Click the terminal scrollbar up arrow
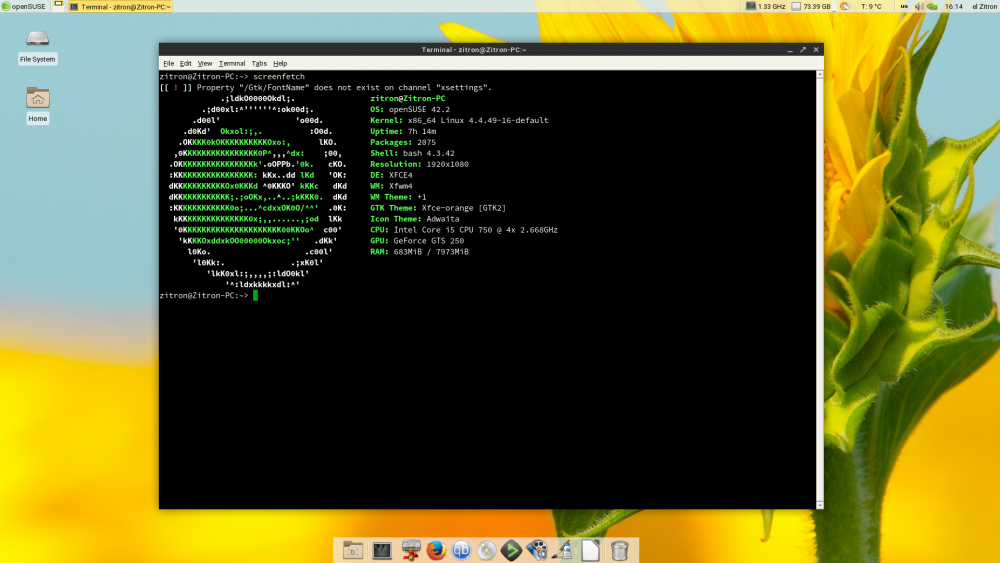1000x563 pixels. (820, 75)
